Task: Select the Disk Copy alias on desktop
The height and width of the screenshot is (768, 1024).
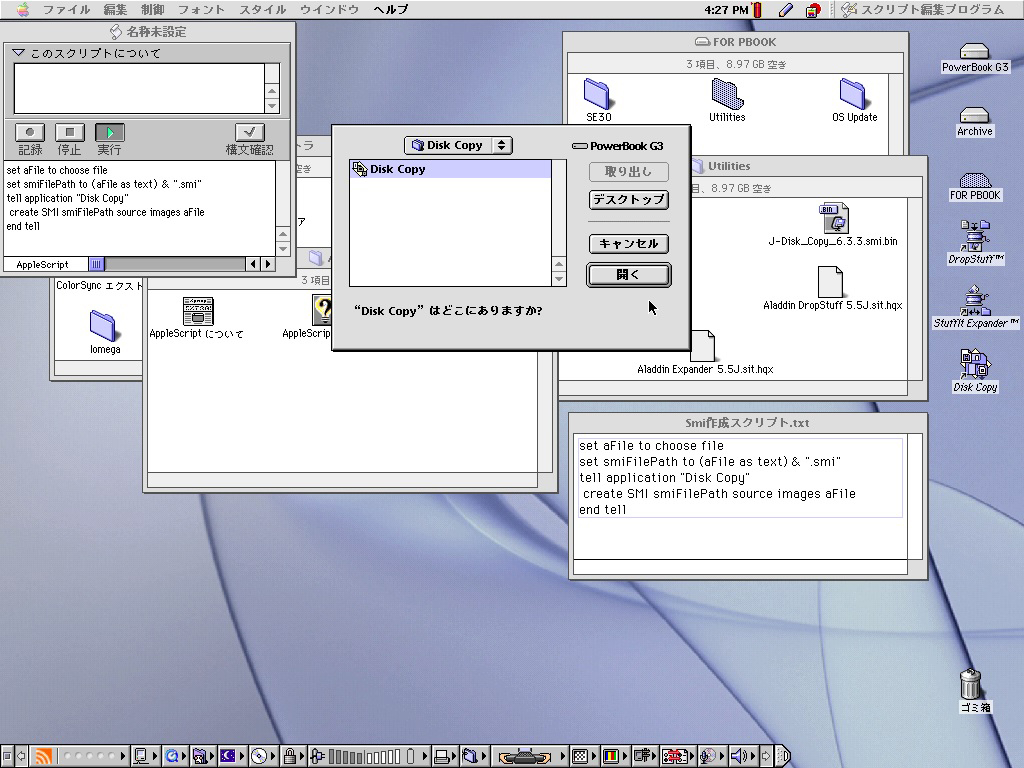Action: tap(975, 364)
